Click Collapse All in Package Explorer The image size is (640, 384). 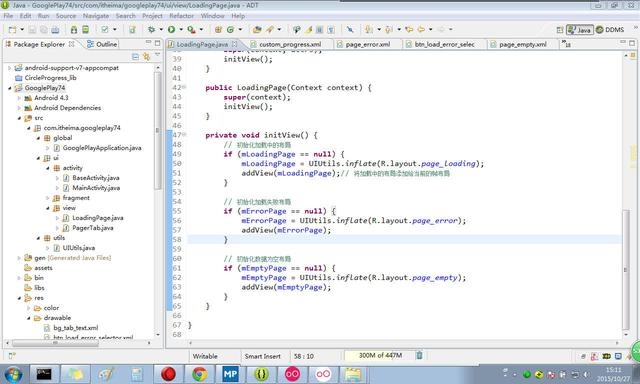click(136, 56)
